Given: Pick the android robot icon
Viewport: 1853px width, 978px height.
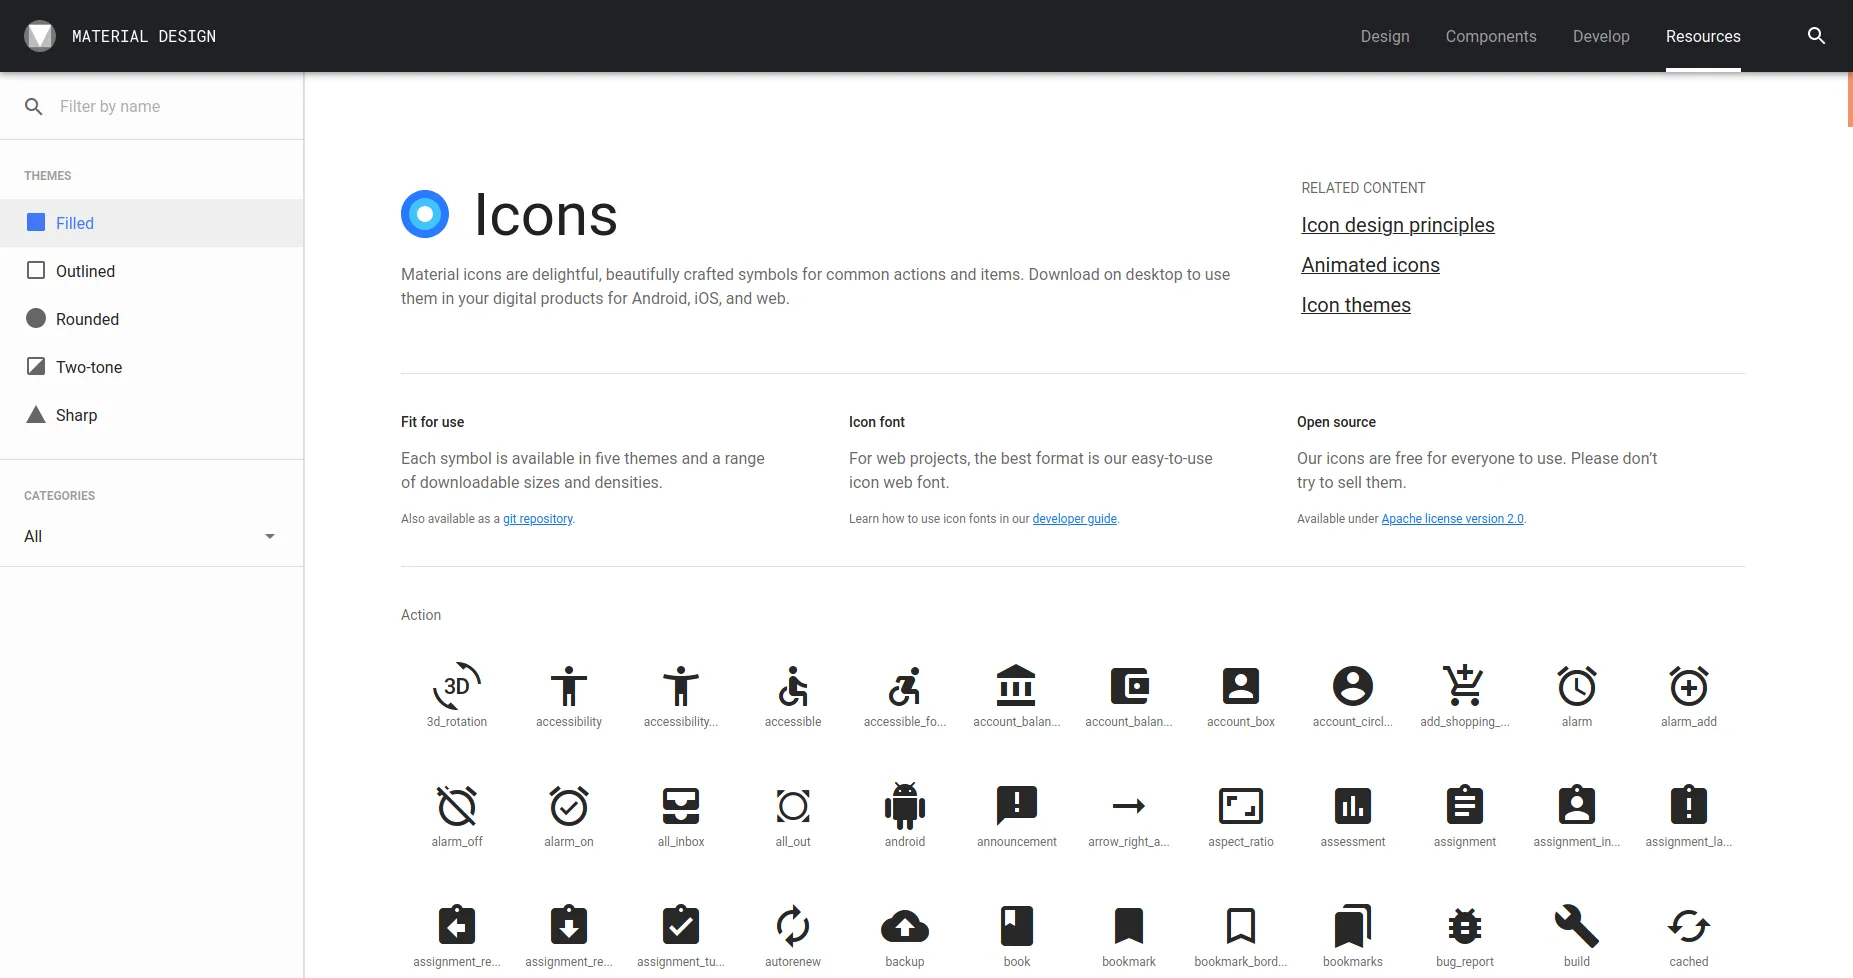Looking at the screenshot, I should (x=905, y=807).
